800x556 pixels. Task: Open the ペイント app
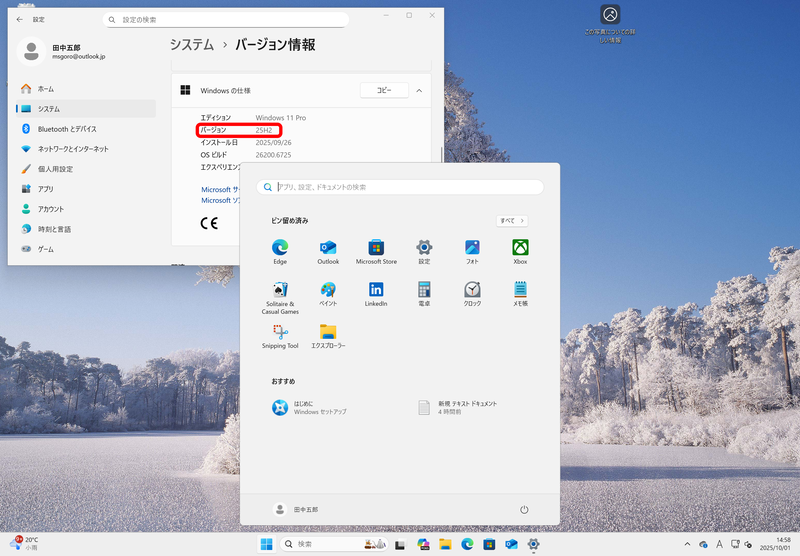[328, 294]
